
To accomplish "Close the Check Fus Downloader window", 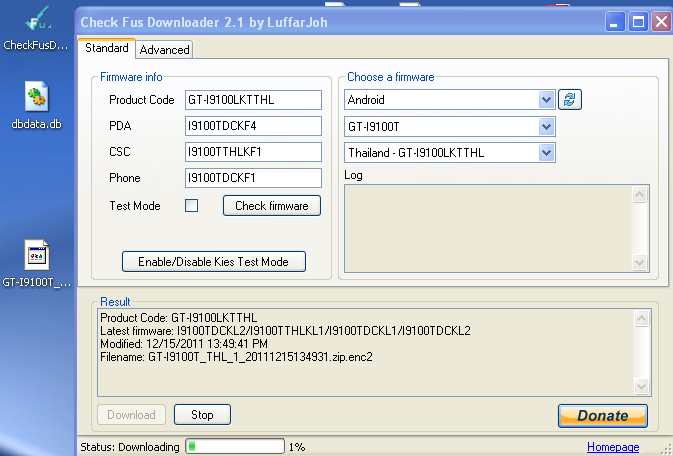I will point(661,21).
